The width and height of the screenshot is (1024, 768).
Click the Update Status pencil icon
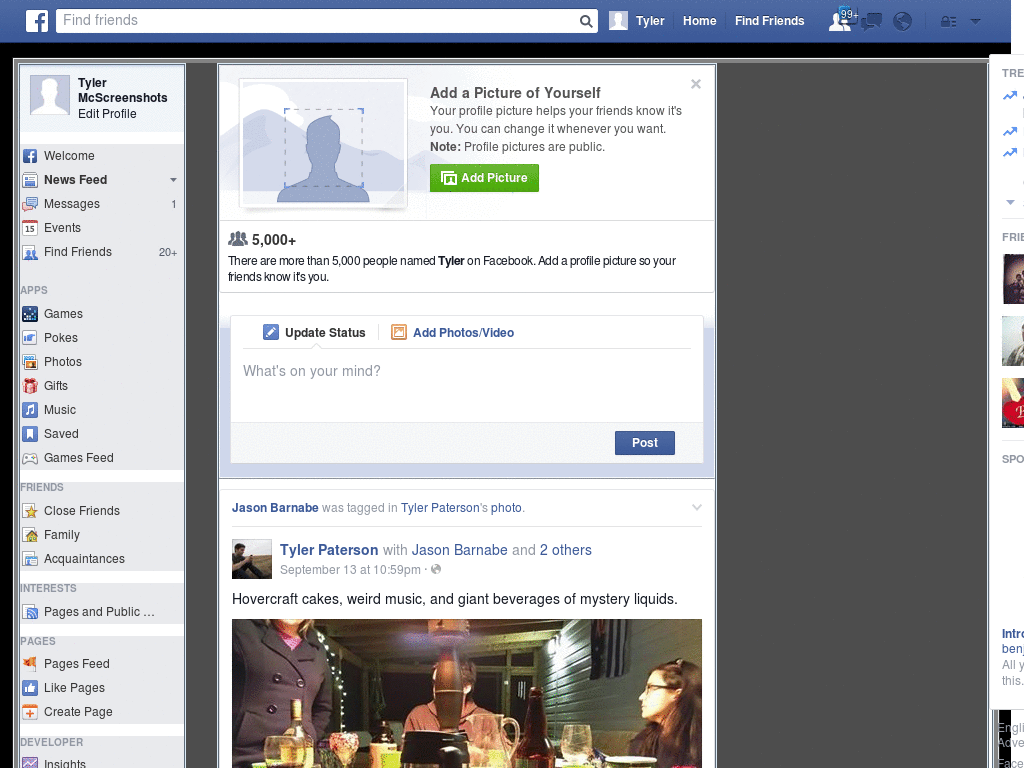(x=270, y=332)
